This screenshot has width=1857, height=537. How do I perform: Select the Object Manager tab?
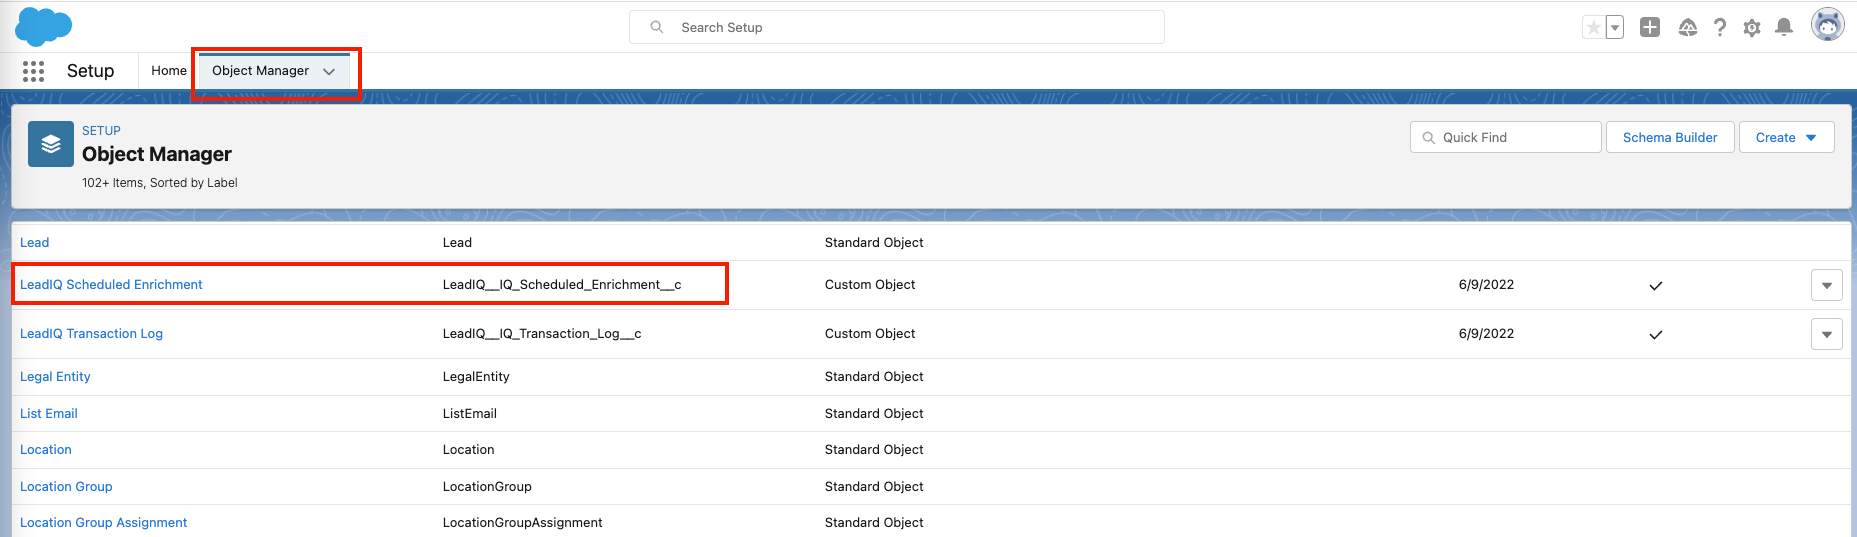(x=260, y=71)
